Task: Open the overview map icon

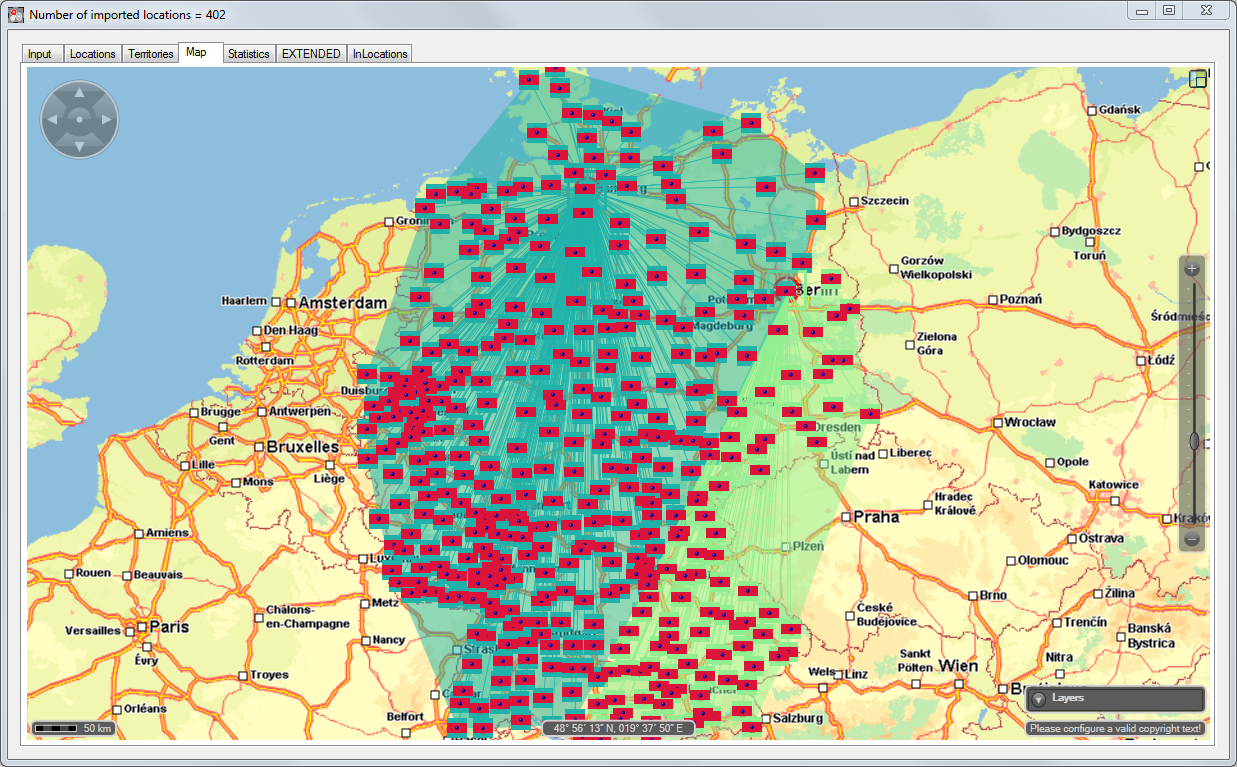Action: click(x=1198, y=79)
